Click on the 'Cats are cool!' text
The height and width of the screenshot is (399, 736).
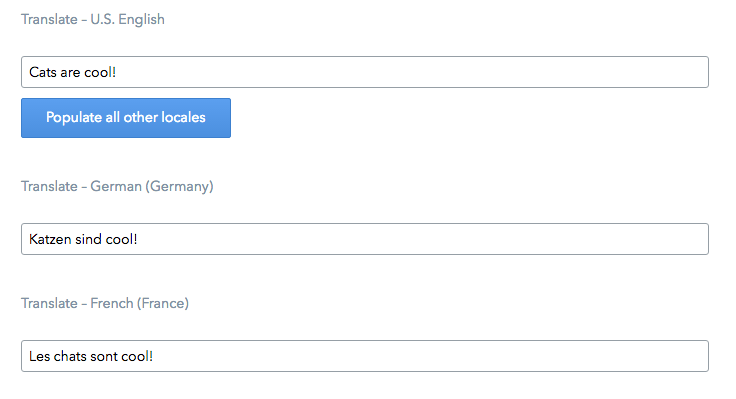[72, 72]
